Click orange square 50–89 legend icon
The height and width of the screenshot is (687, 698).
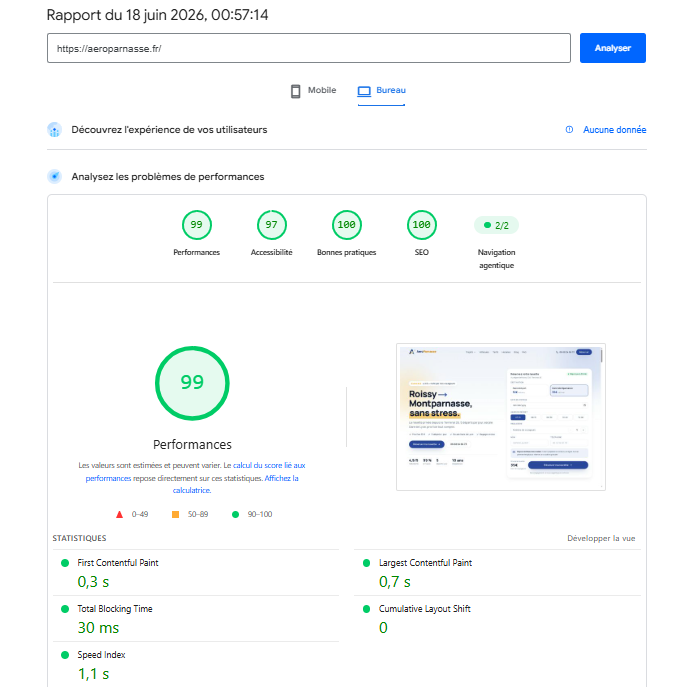pos(175,514)
